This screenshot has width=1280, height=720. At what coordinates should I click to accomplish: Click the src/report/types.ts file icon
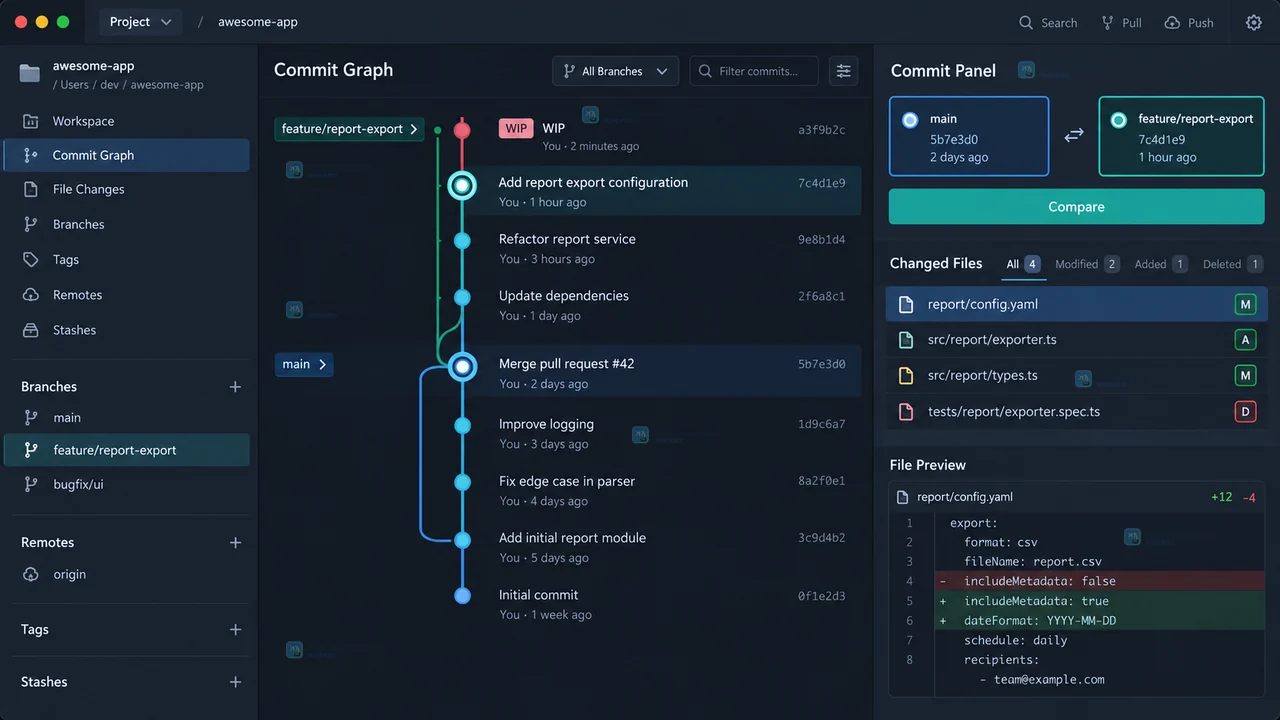pyautogui.click(x=906, y=376)
